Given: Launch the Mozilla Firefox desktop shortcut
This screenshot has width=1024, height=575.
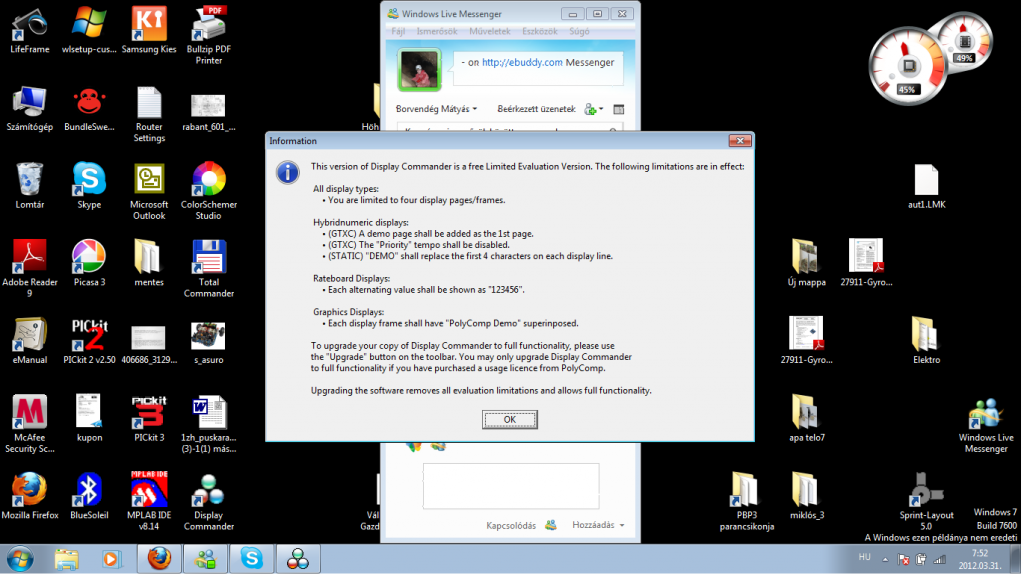Looking at the screenshot, I should coord(29,497).
